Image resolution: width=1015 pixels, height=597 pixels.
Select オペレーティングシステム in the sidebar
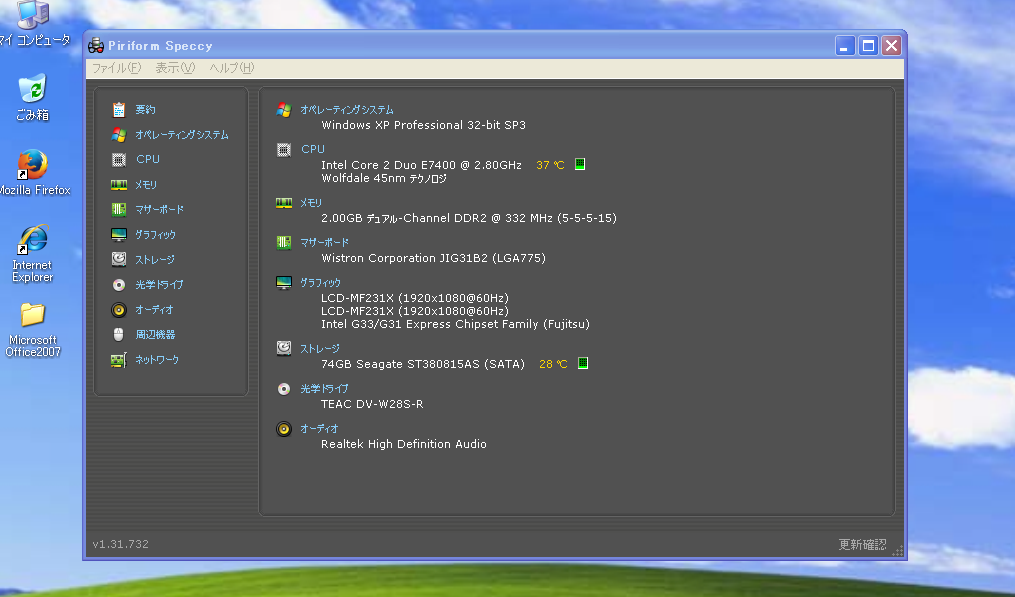pos(182,135)
